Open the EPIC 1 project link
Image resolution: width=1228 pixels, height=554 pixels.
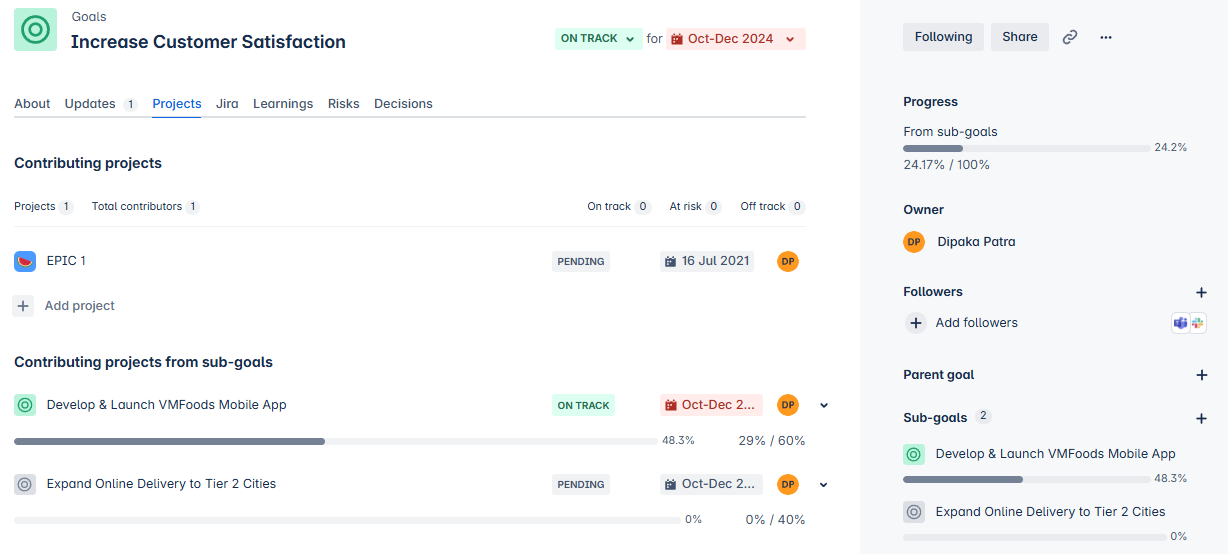point(66,261)
